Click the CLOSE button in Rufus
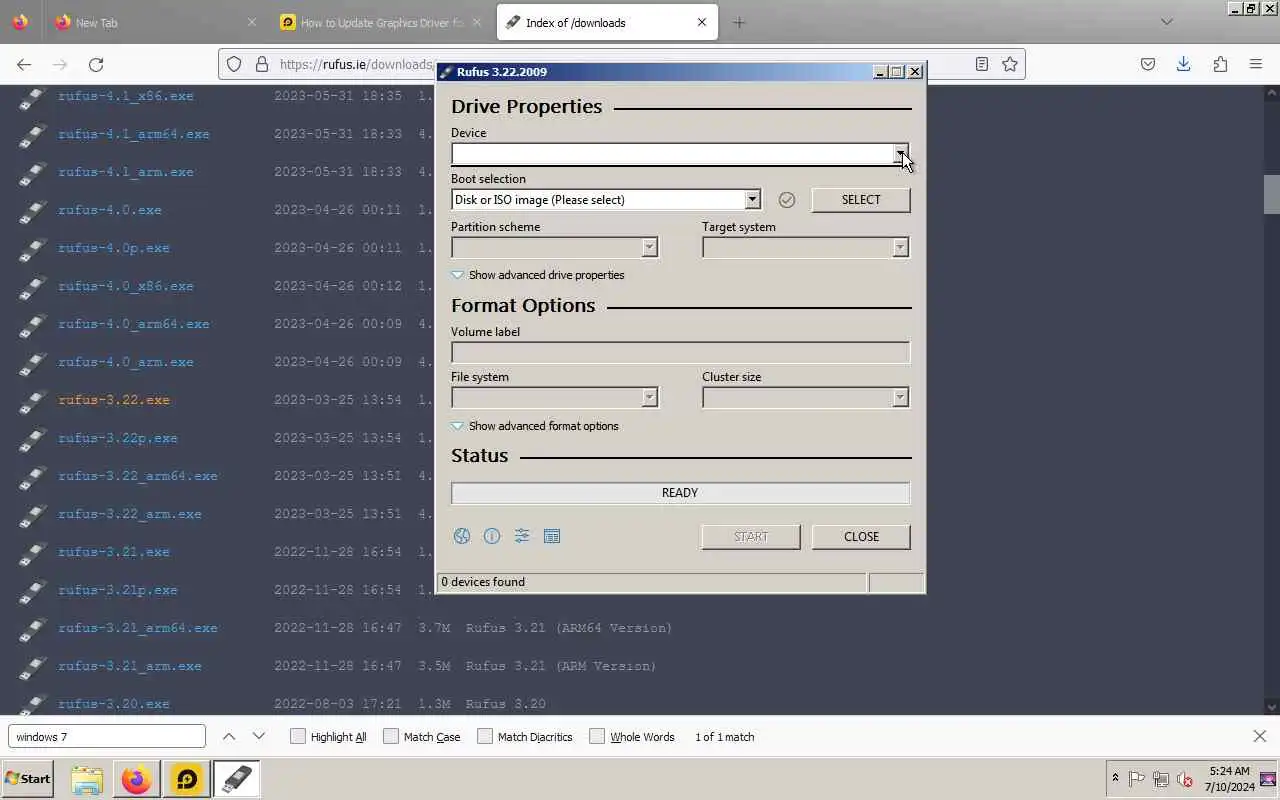Screen dimensions: 1280x800 pyautogui.click(x=861, y=537)
